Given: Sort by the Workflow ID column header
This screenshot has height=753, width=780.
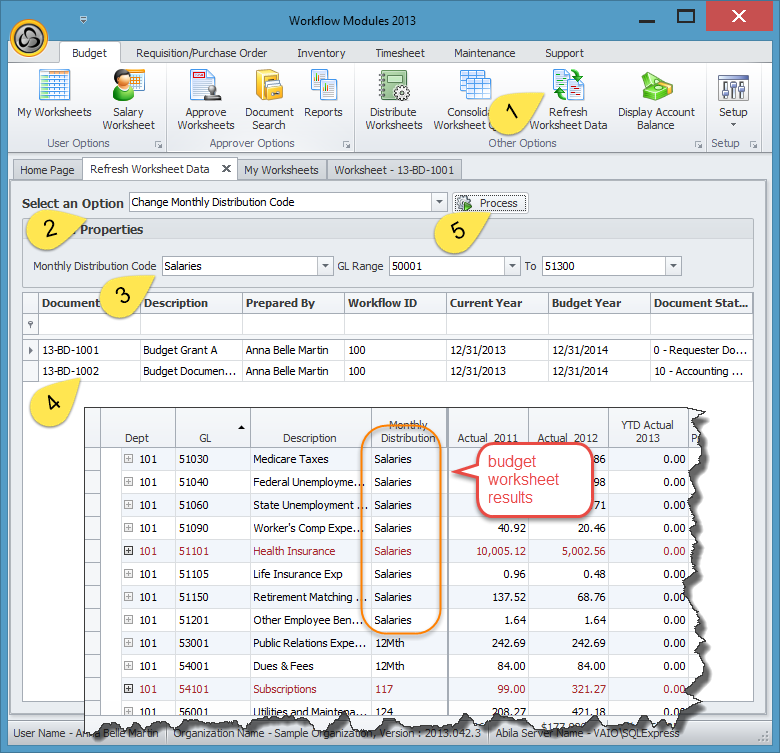Looking at the screenshot, I should coord(395,303).
